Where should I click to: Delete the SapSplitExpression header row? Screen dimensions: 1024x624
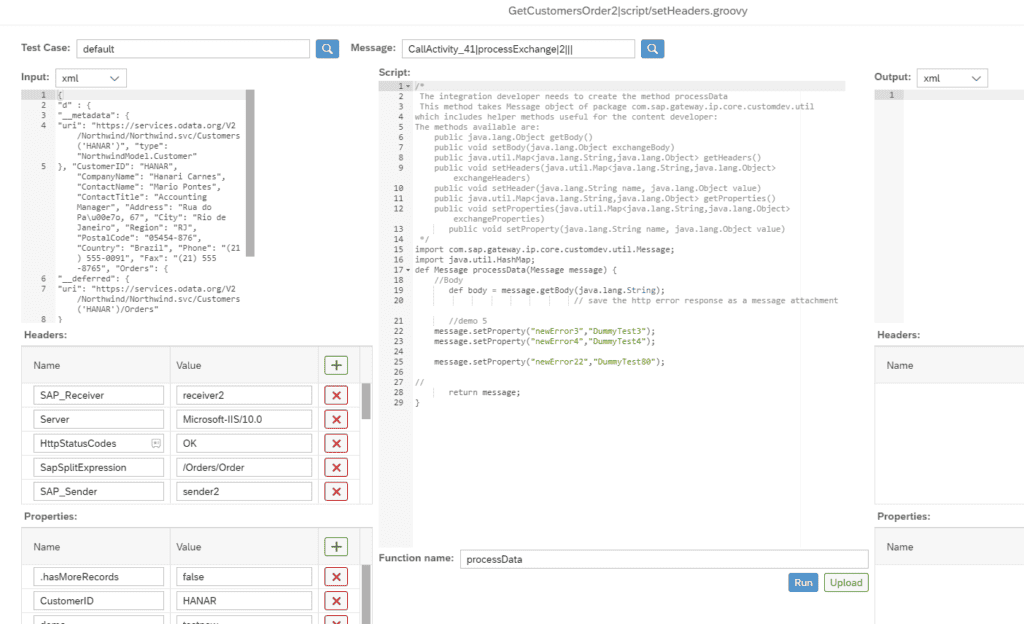(x=336, y=468)
